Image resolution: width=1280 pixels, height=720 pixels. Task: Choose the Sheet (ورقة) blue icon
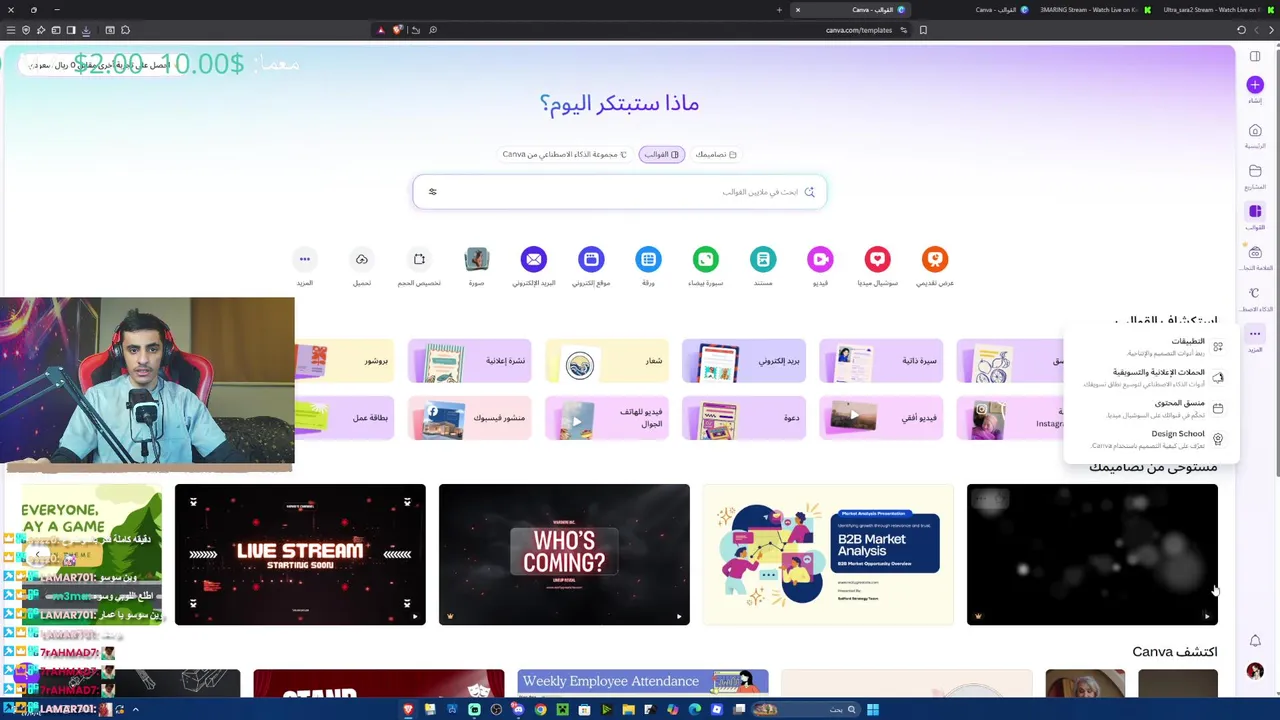pyautogui.click(x=648, y=259)
